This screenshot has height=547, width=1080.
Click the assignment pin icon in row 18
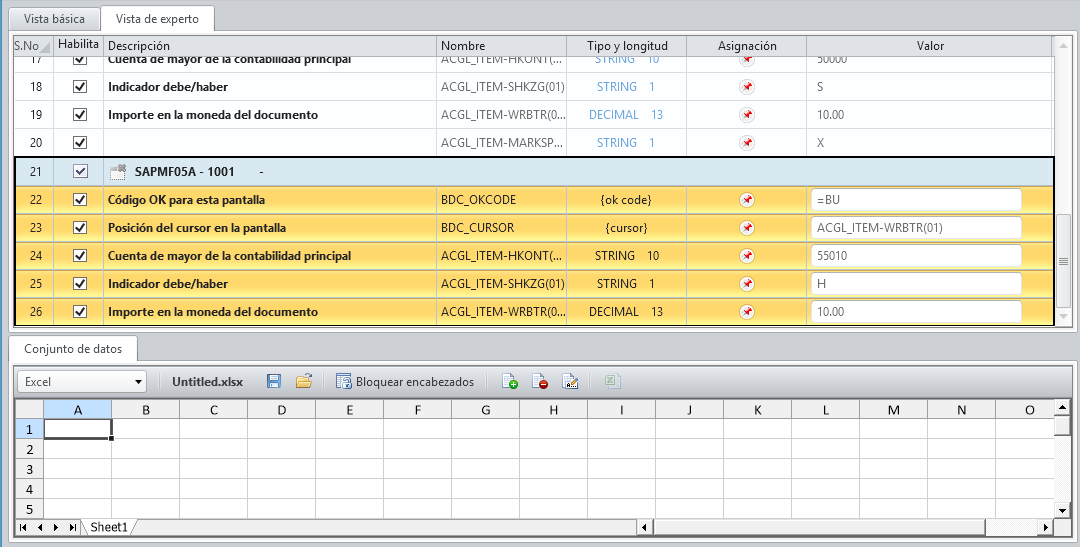pos(747,87)
